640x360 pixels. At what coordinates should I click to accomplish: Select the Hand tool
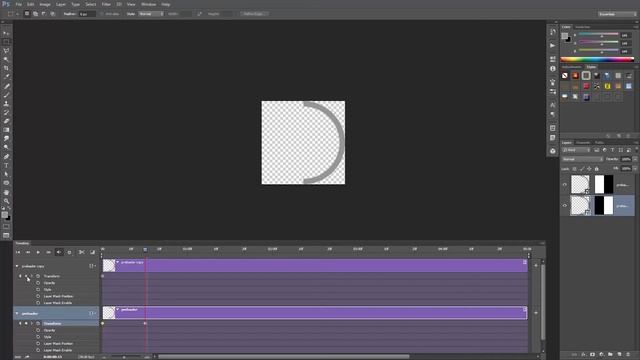point(6,192)
